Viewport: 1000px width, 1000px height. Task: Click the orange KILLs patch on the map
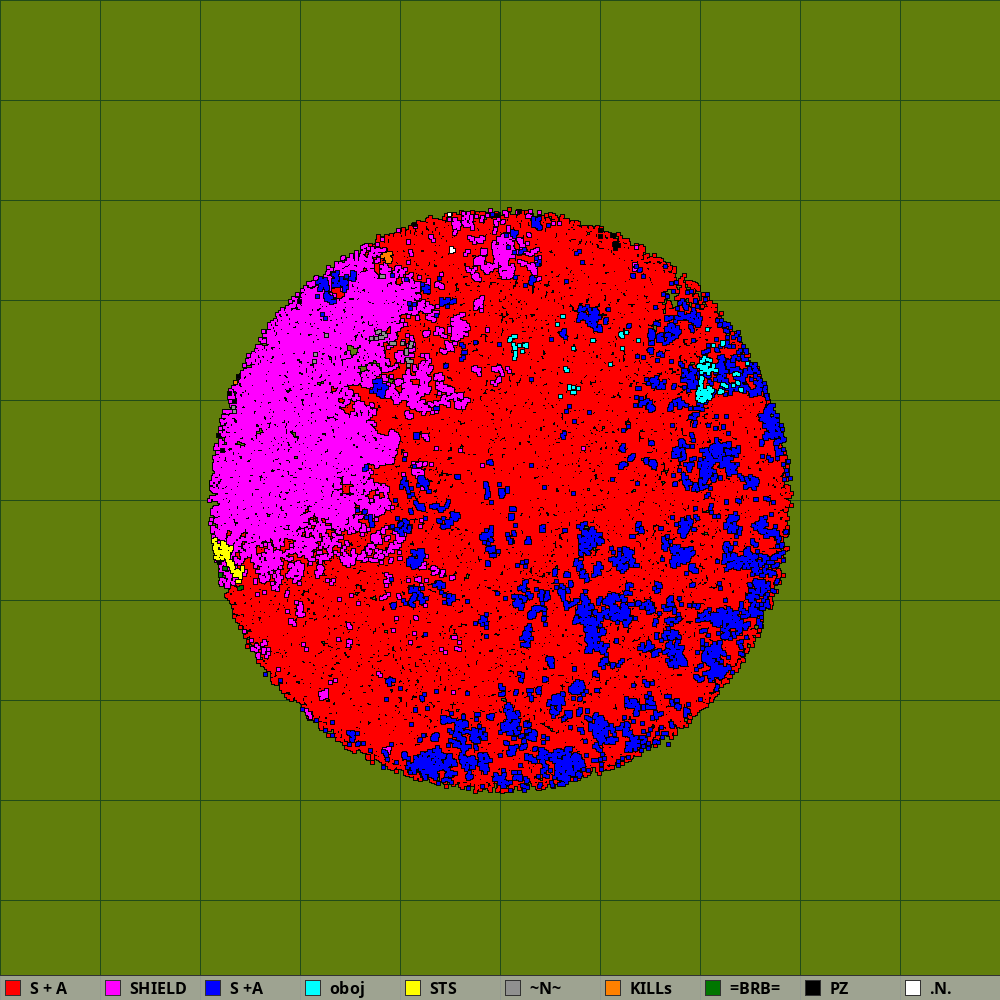[x=387, y=258]
